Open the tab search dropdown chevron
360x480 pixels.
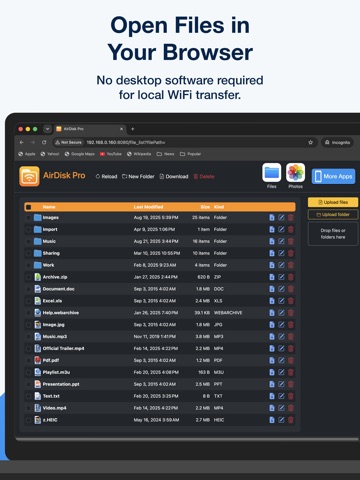pos(47,129)
